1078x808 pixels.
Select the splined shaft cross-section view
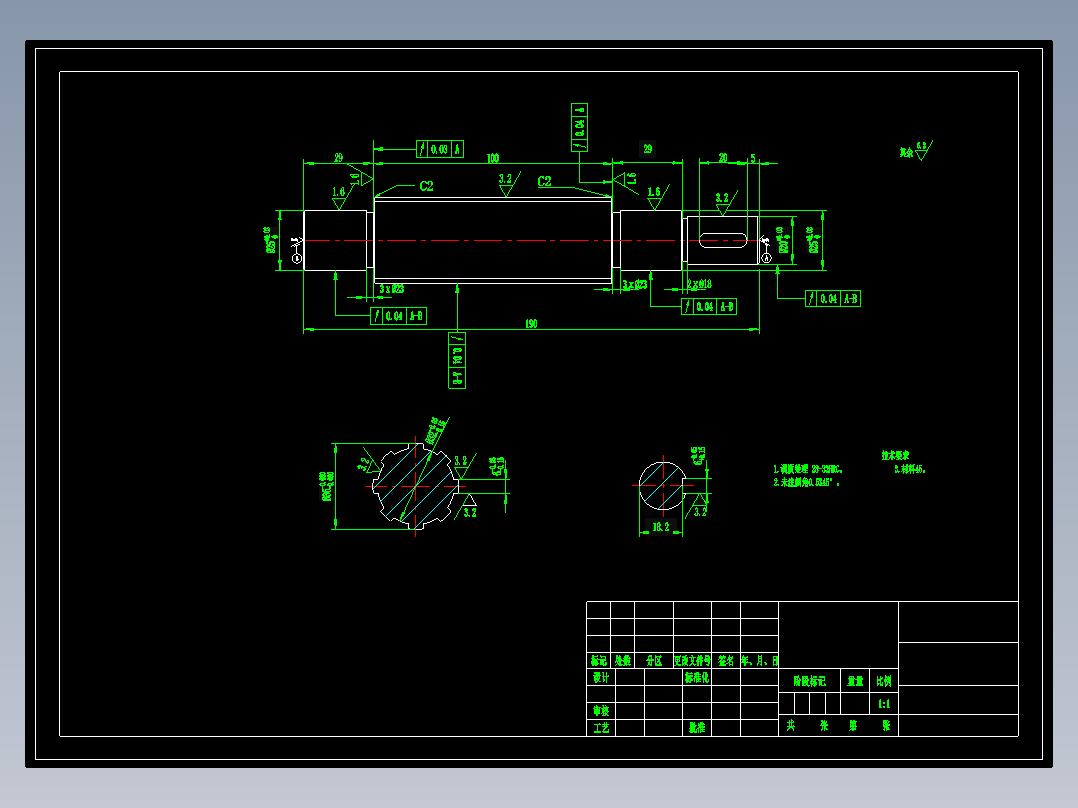pyautogui.click(x=415, y=486)
